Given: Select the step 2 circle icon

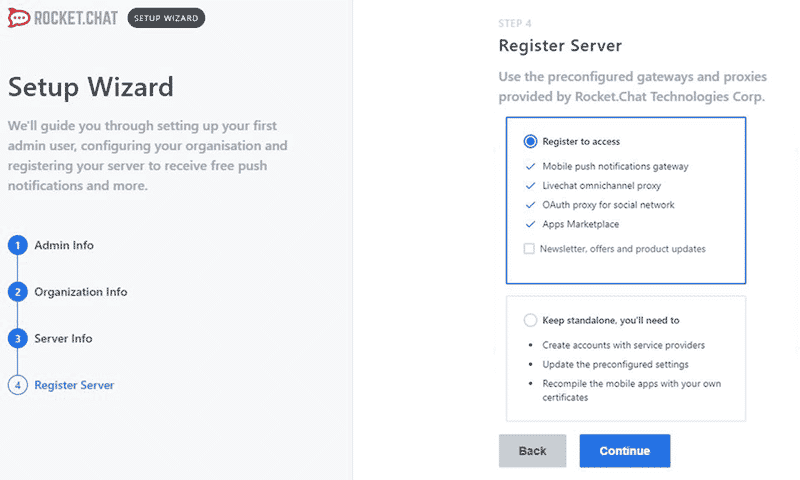Looking at the screenshot, I should tap(18, 292).
